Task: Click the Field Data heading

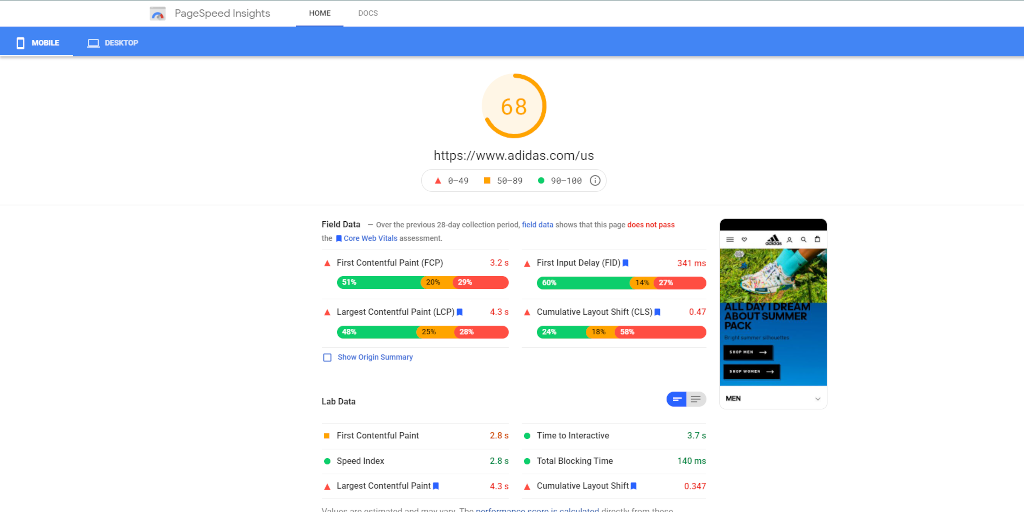Action: coord(341,224)
